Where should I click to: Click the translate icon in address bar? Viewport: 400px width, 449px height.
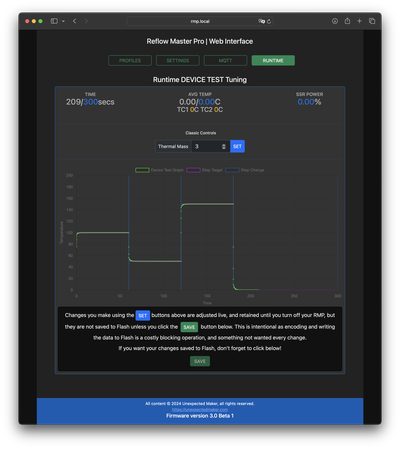[261, 21]
